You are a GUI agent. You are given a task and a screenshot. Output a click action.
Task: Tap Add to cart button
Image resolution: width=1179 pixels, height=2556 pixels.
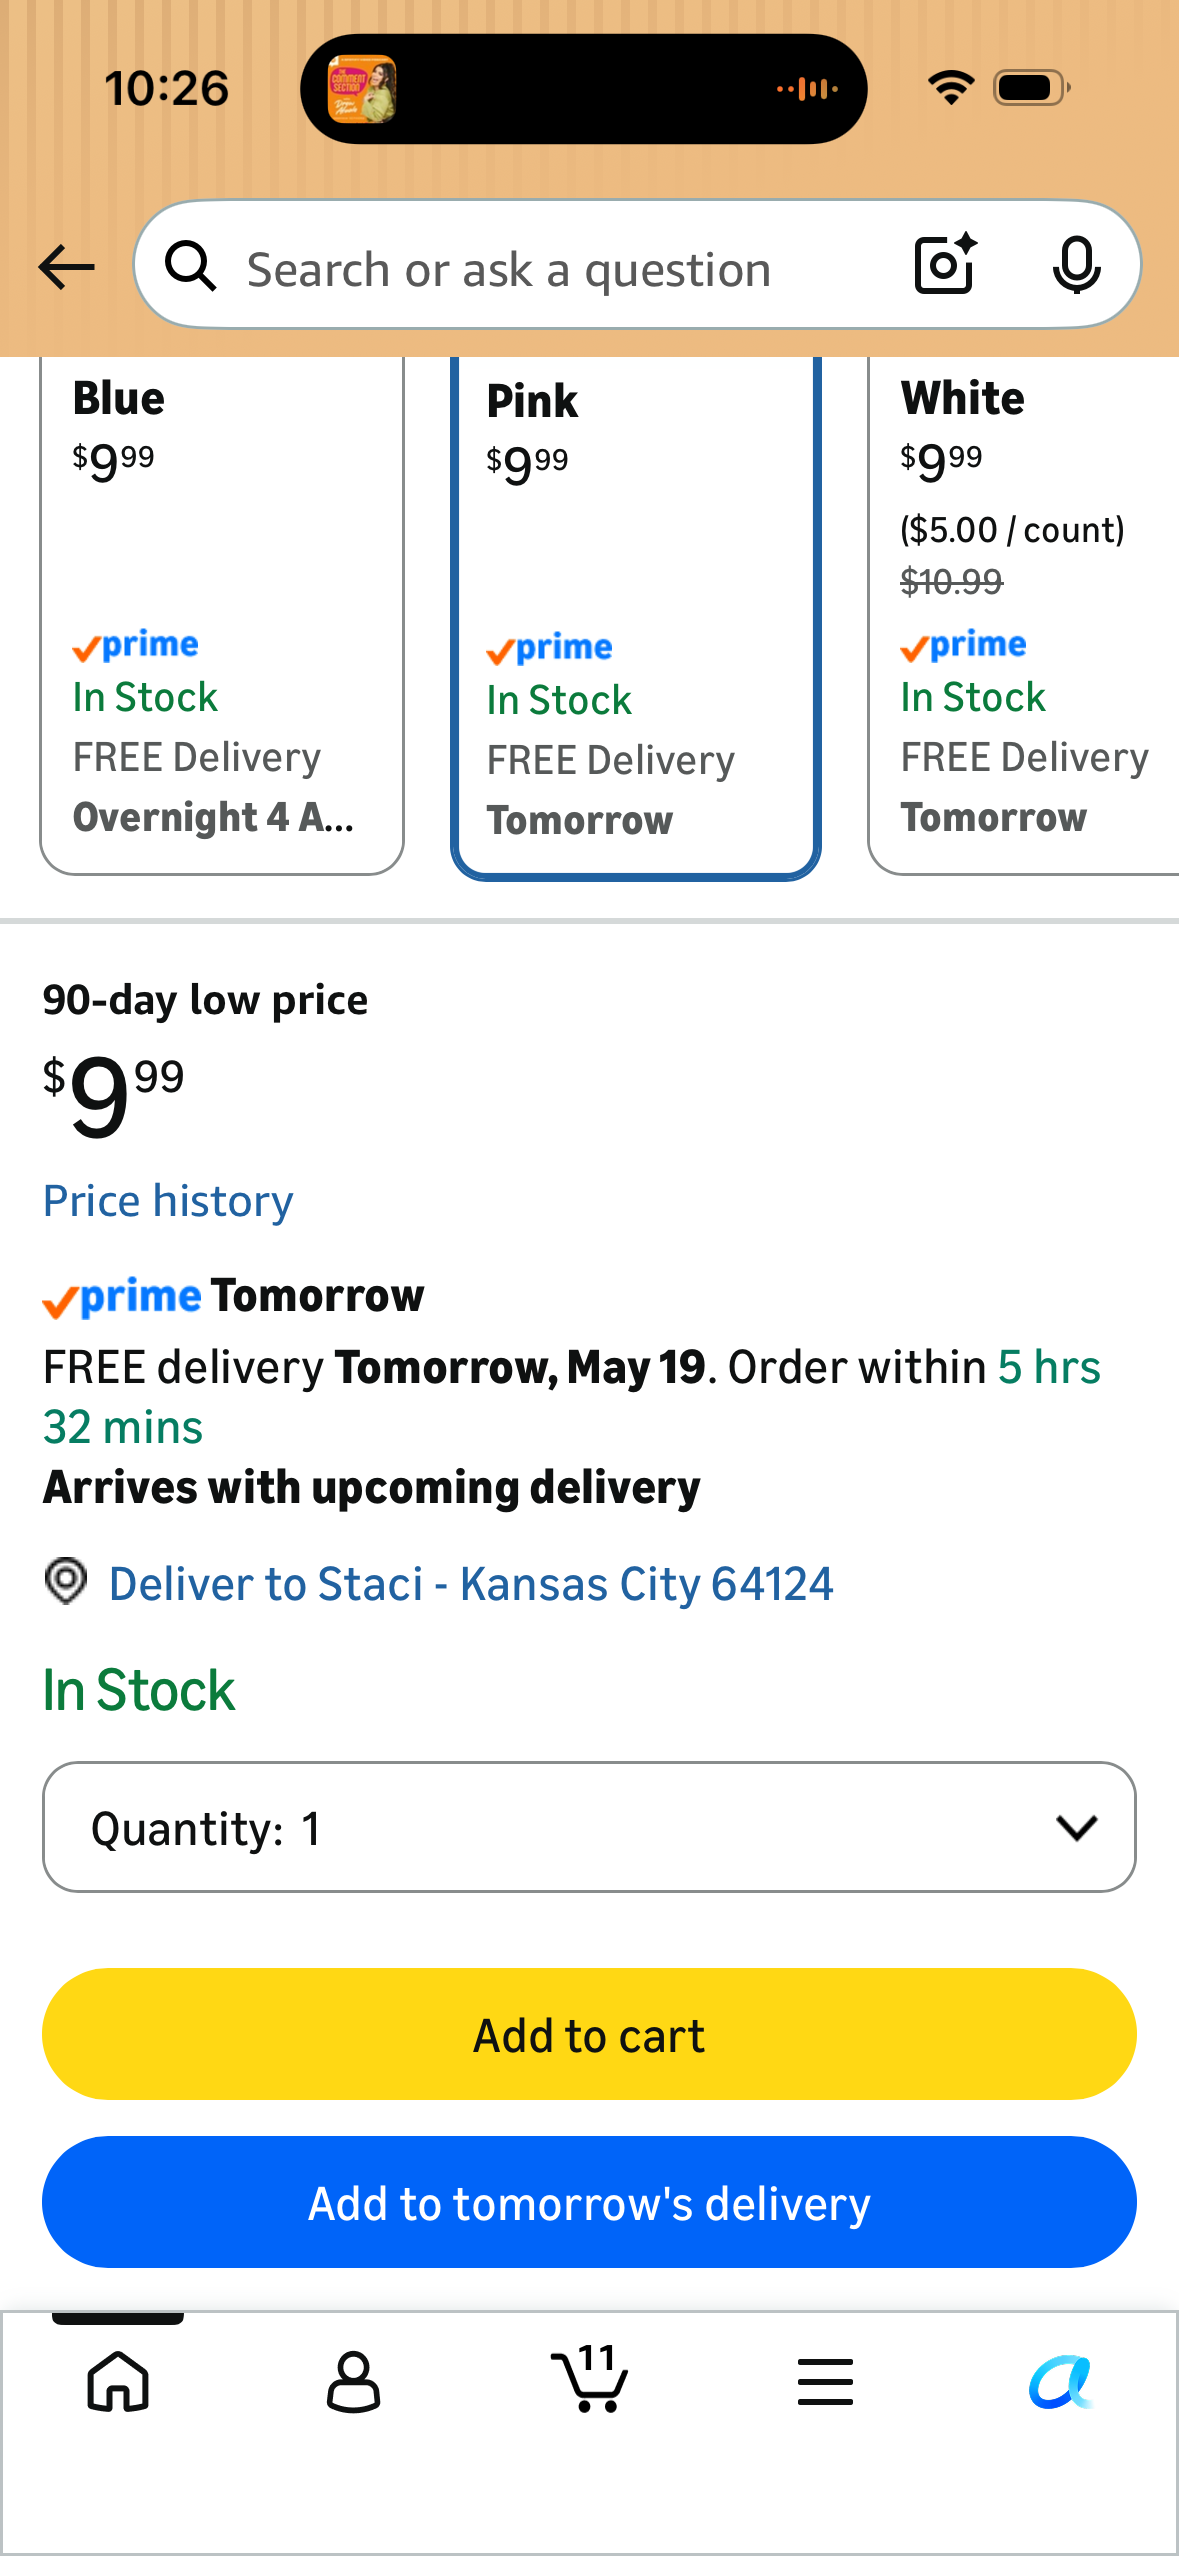click(589, 2034)
